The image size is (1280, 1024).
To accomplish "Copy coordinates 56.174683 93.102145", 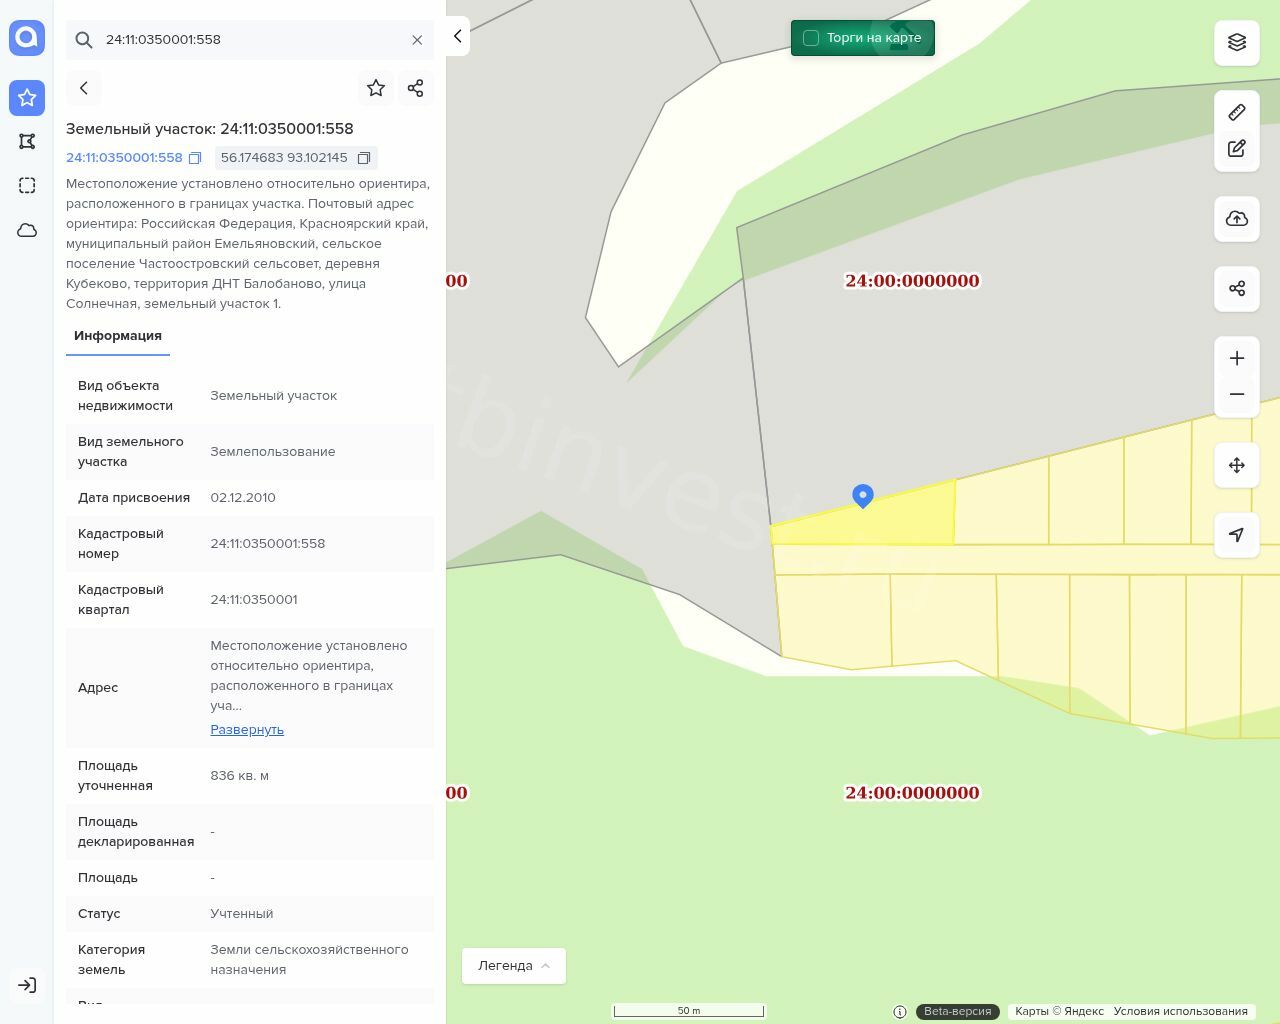I will click(364, 158).
